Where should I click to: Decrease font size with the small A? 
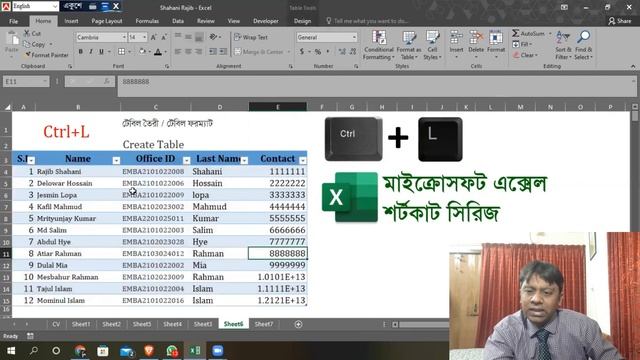164,37
